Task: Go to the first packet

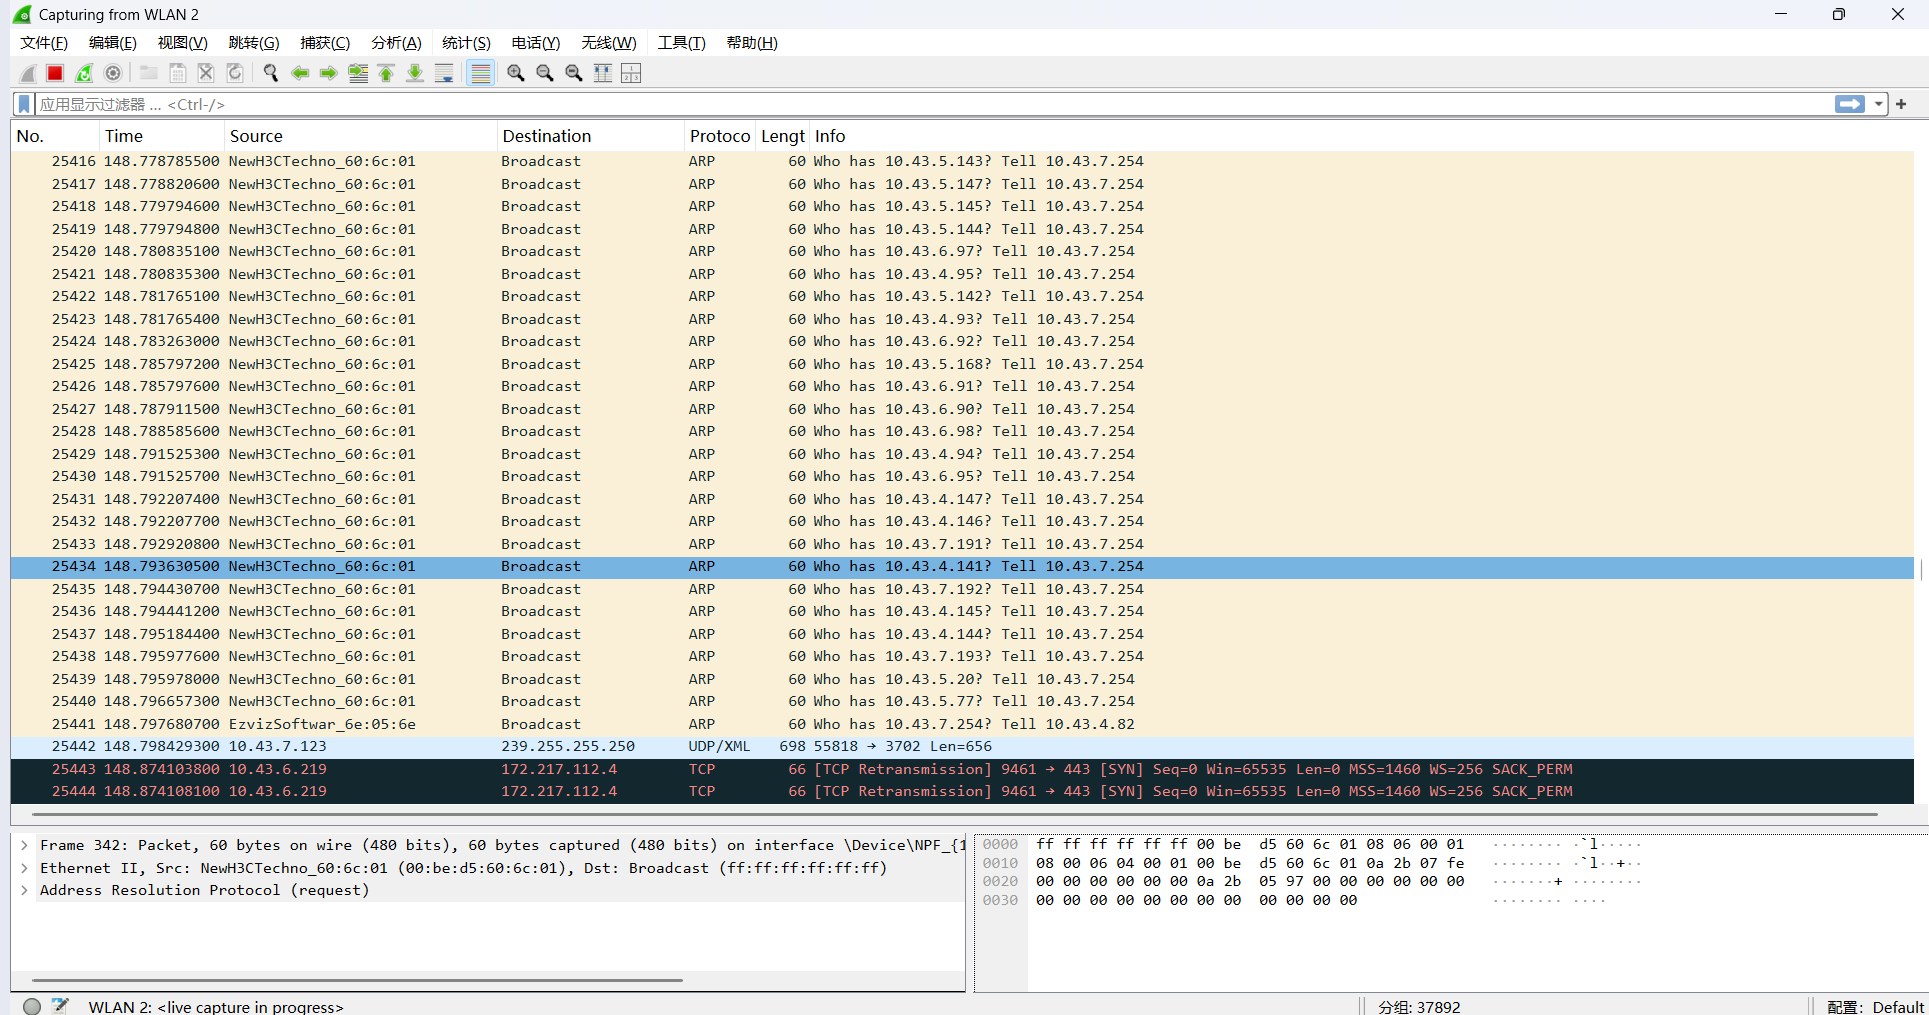Action: pos(386,73)
